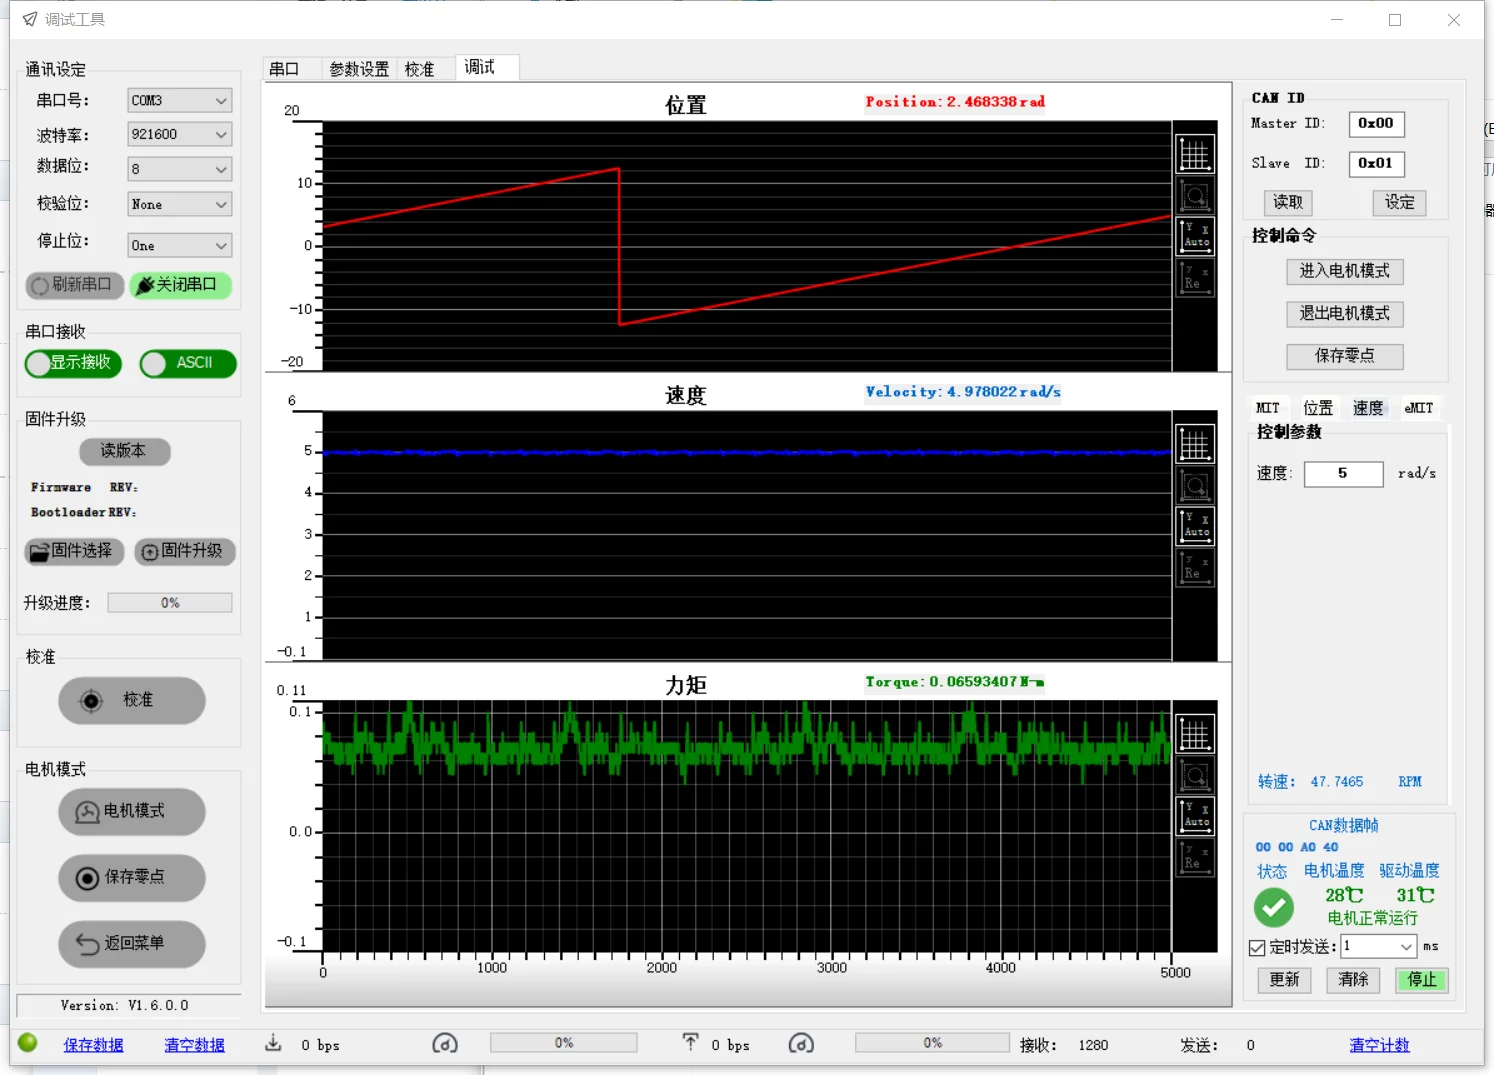Viewport: 1494px width, 1075px height.
Task: Toggle grid display on the 力矩 chart
Action: 1194,734
